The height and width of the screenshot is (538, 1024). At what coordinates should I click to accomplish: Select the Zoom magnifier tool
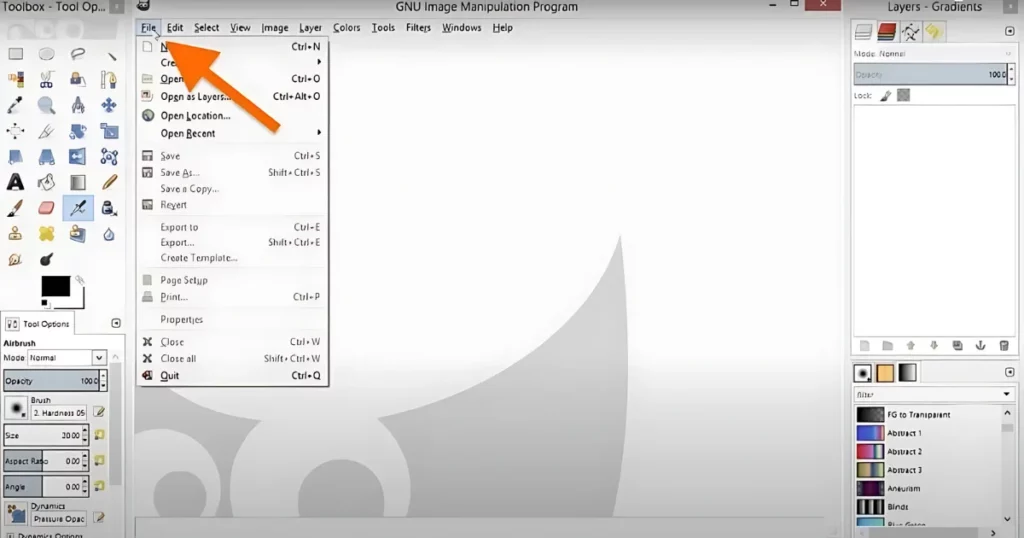coord(46,105)
